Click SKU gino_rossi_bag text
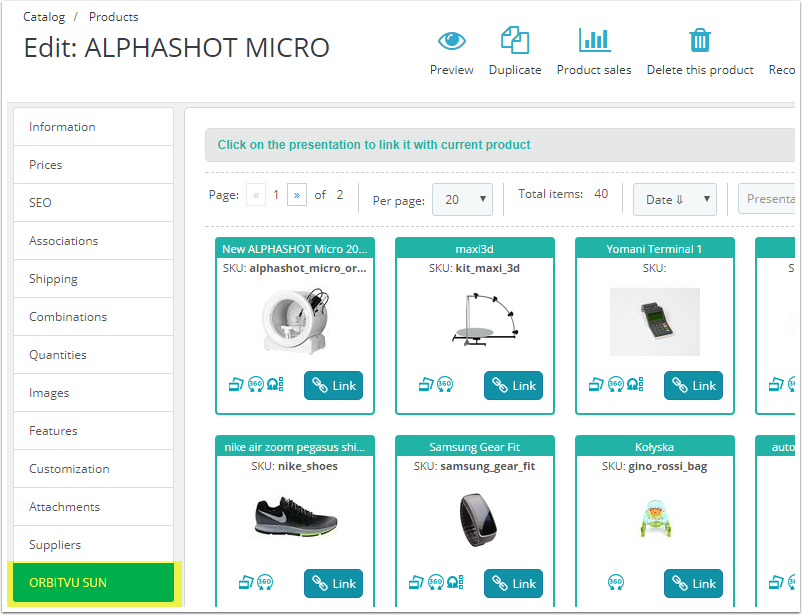 655,466
